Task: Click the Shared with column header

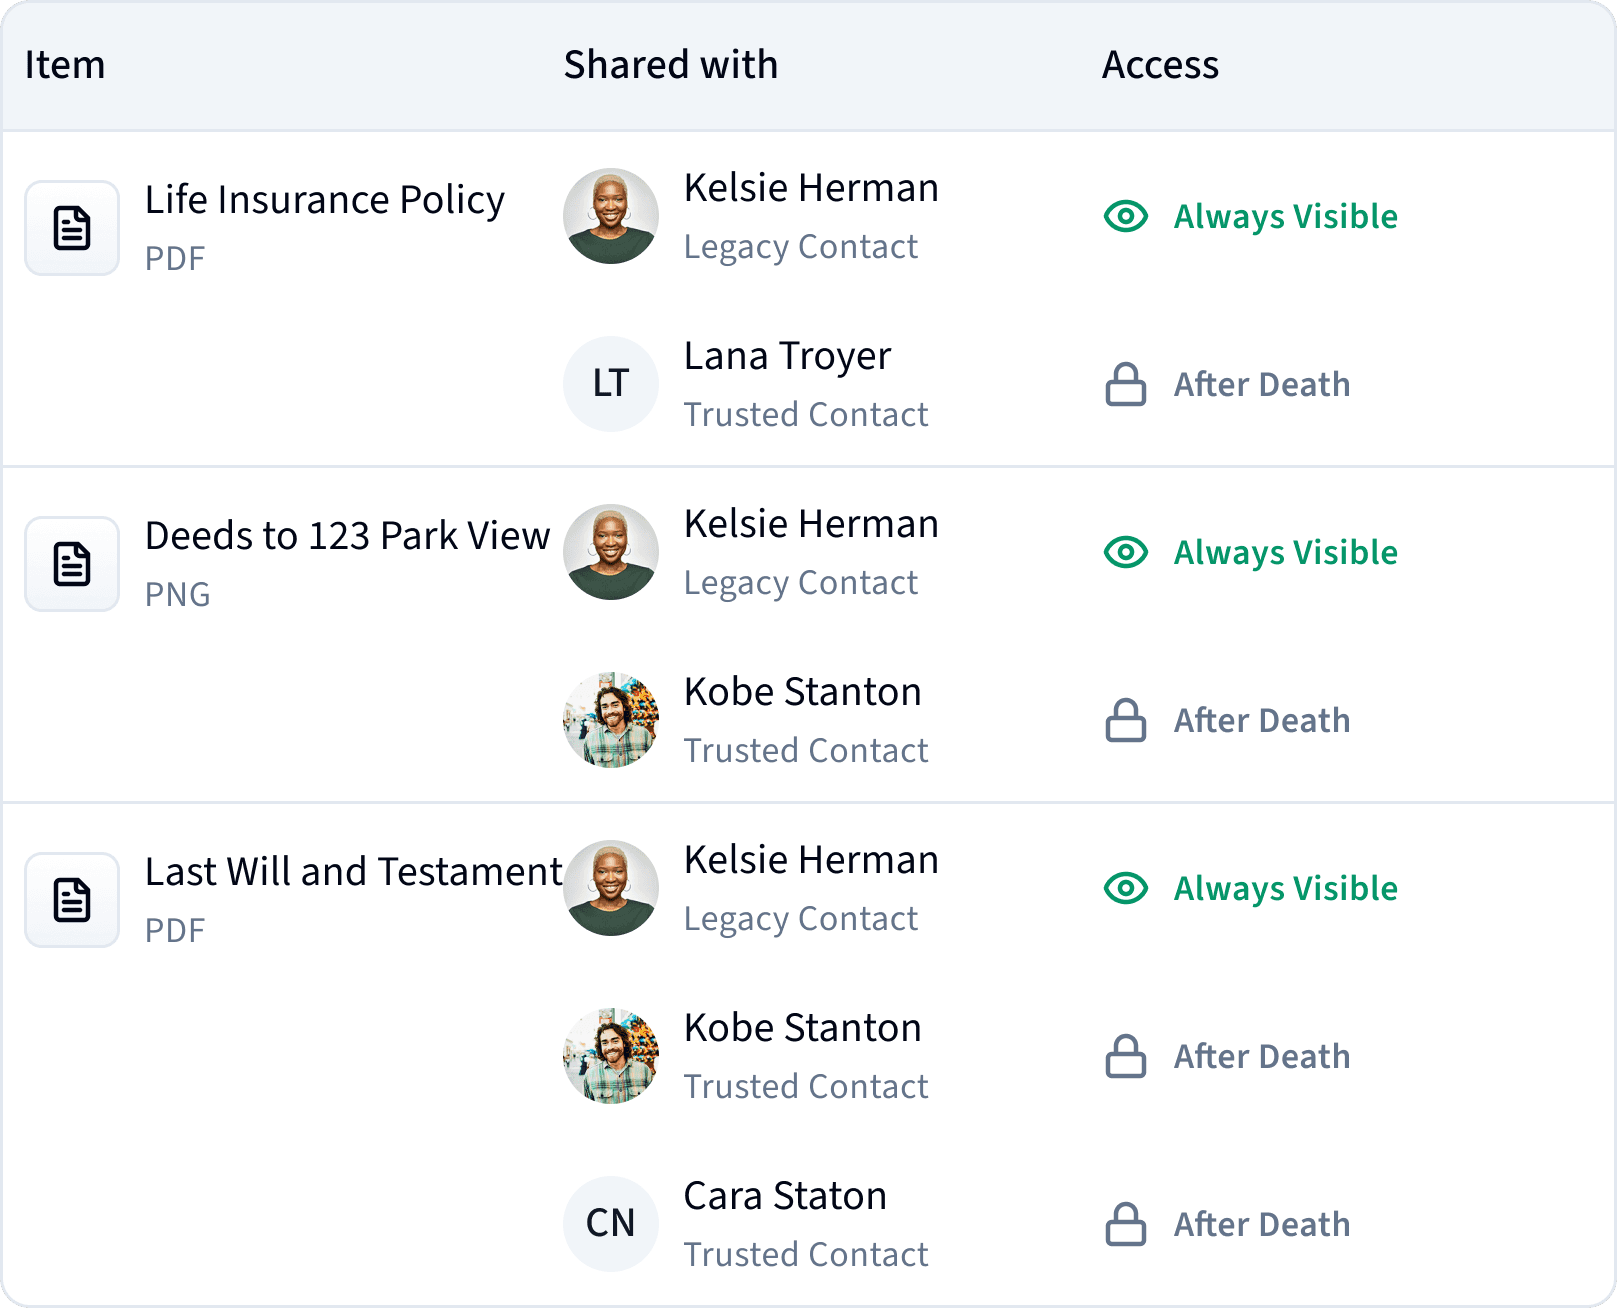Action: (x=671, y=65)
